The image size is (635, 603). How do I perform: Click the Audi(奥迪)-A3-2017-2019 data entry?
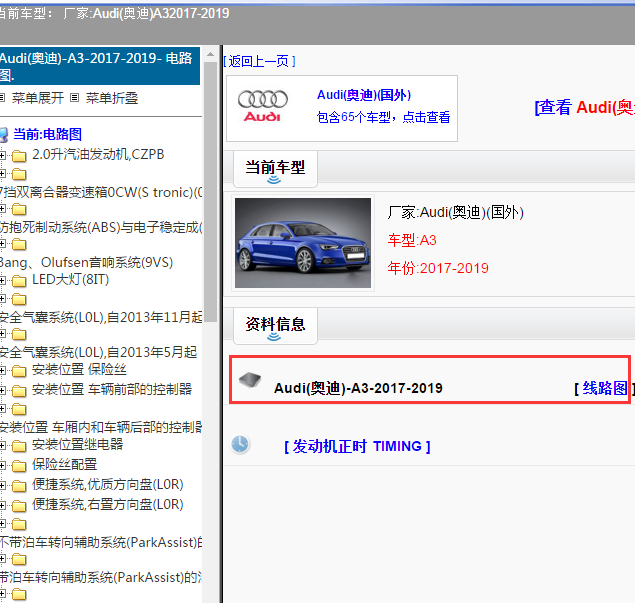tap(358, 388)
